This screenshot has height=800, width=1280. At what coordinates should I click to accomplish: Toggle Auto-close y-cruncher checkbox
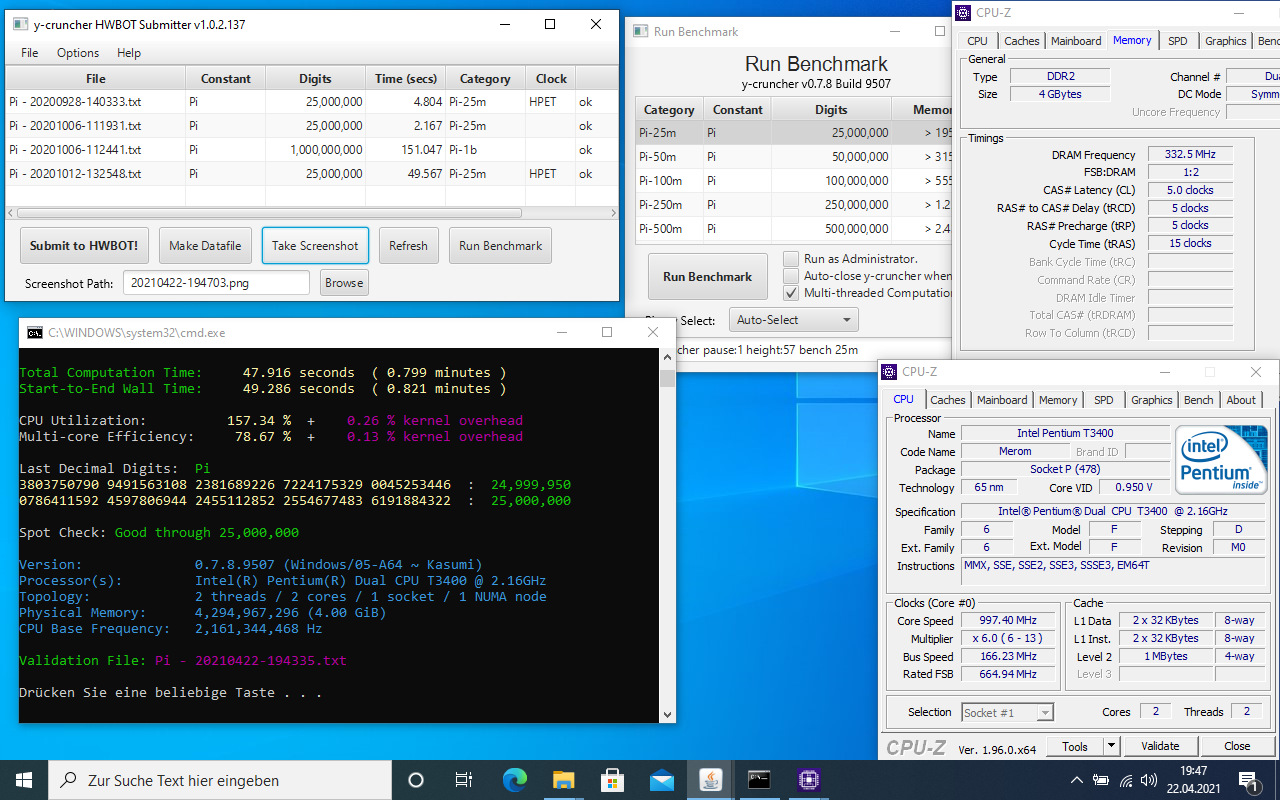(791, 276)
